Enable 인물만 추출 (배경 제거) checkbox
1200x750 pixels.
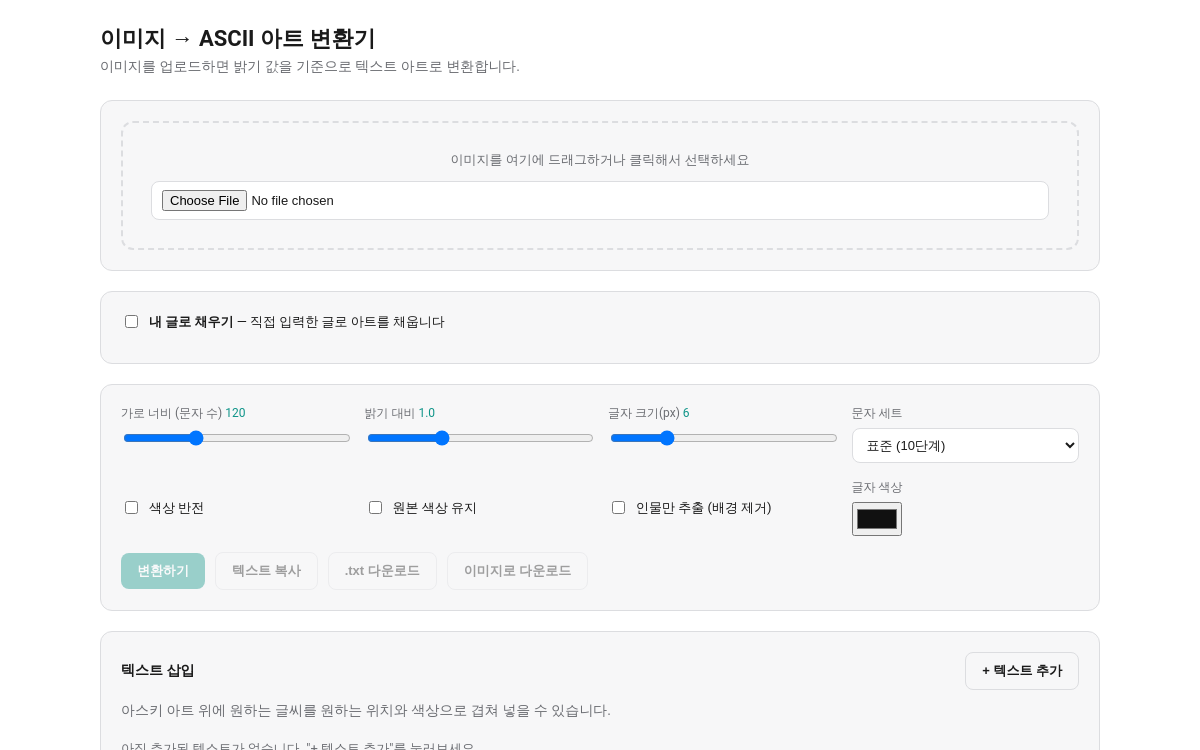pyautogui.click(x=618, y=508)
